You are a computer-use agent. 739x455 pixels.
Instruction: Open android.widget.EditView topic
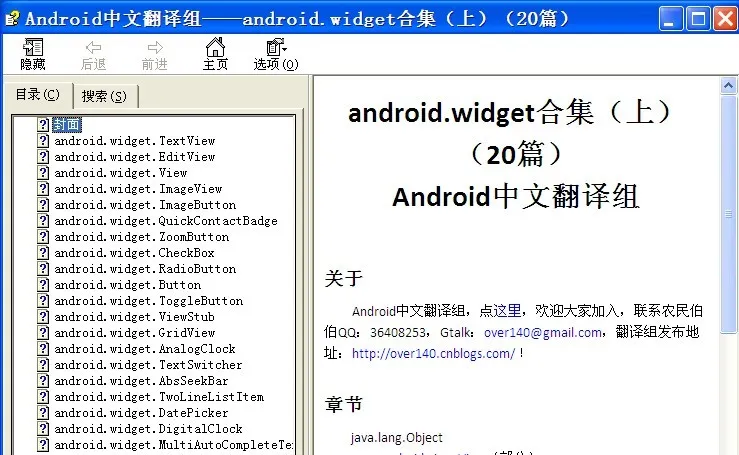135,157
